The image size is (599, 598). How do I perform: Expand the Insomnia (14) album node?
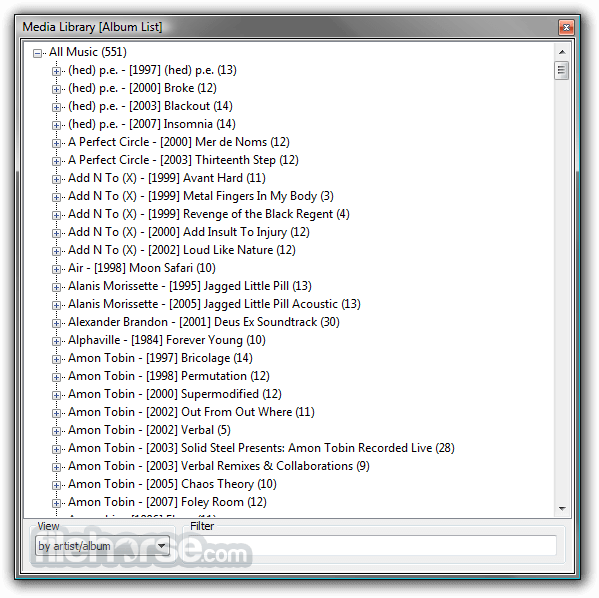[x=56, y=125]
